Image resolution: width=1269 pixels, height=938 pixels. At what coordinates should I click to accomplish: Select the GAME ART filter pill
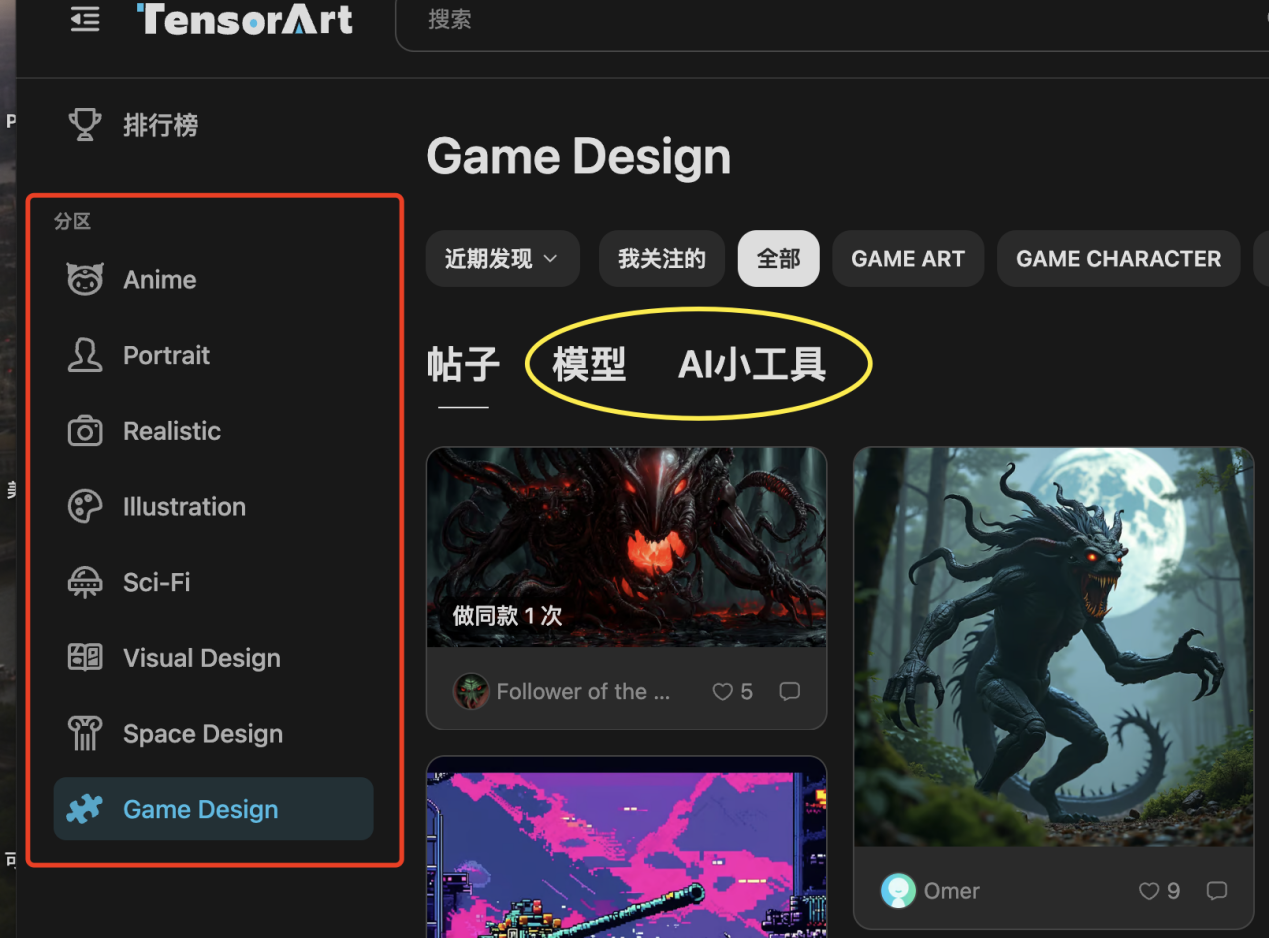[907, 258]
